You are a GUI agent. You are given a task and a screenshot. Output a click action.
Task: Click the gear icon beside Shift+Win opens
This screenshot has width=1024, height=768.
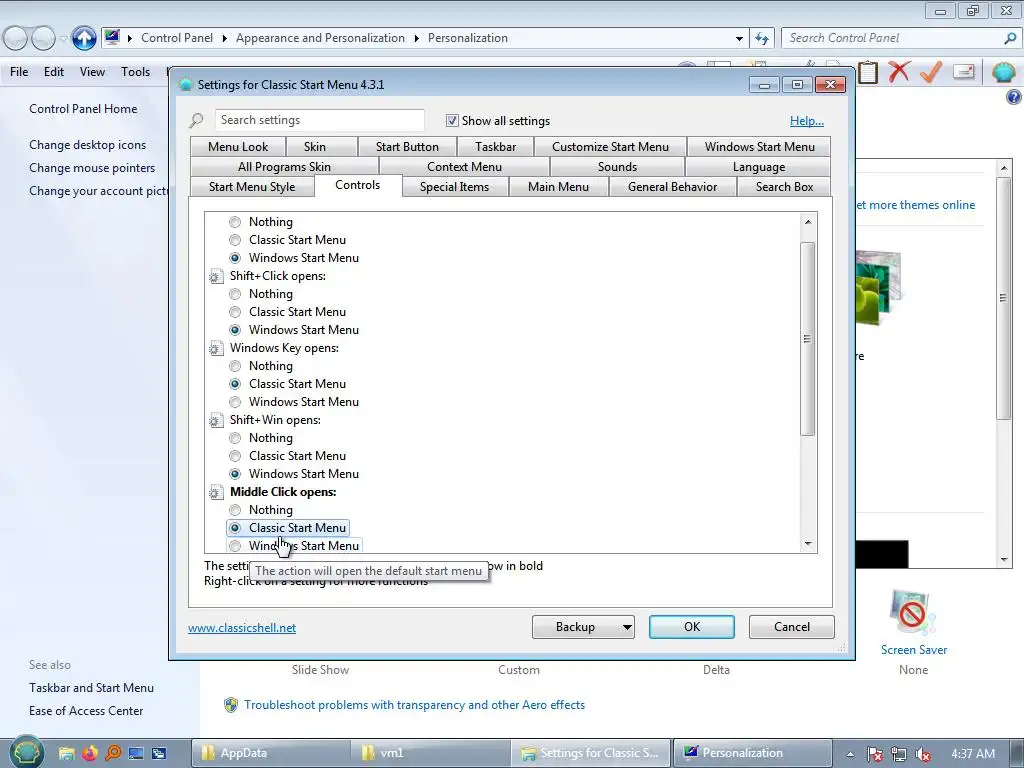216,421
